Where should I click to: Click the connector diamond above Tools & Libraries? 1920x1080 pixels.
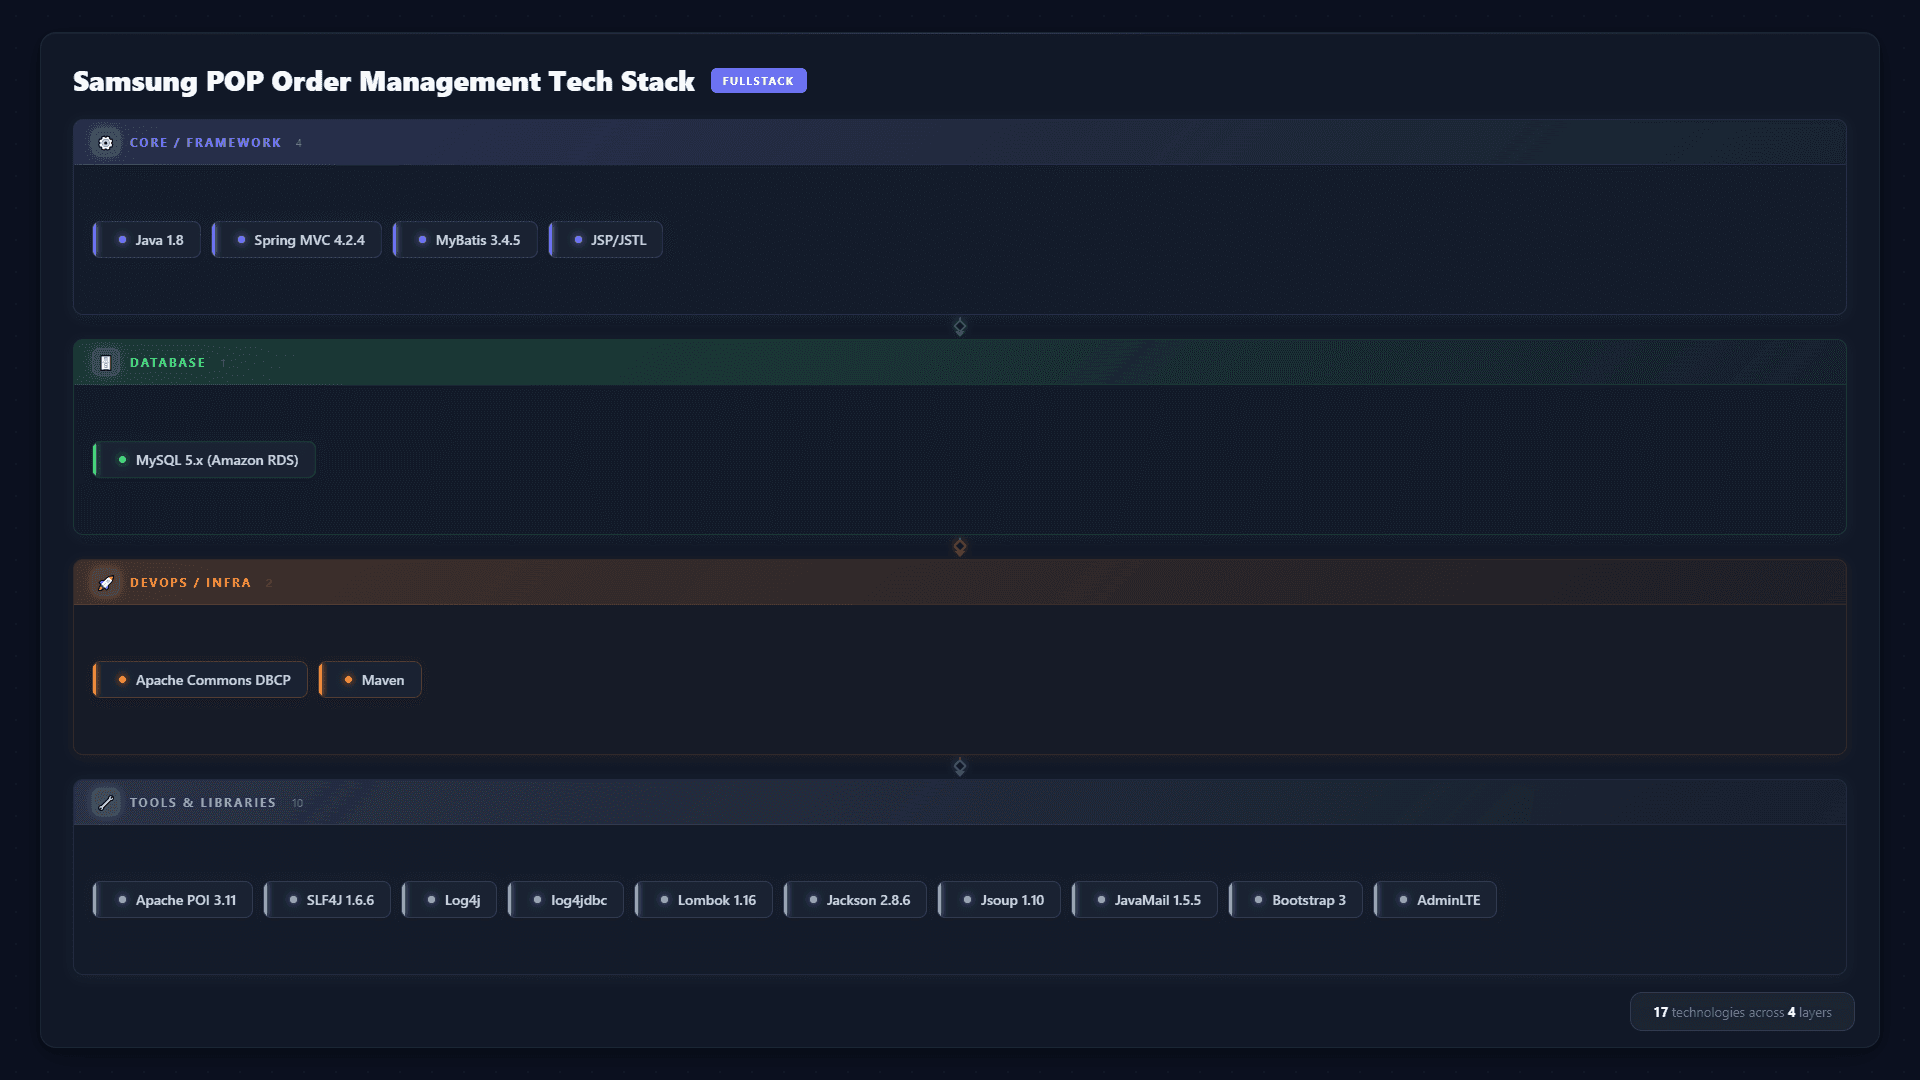(x=959, y=767)
